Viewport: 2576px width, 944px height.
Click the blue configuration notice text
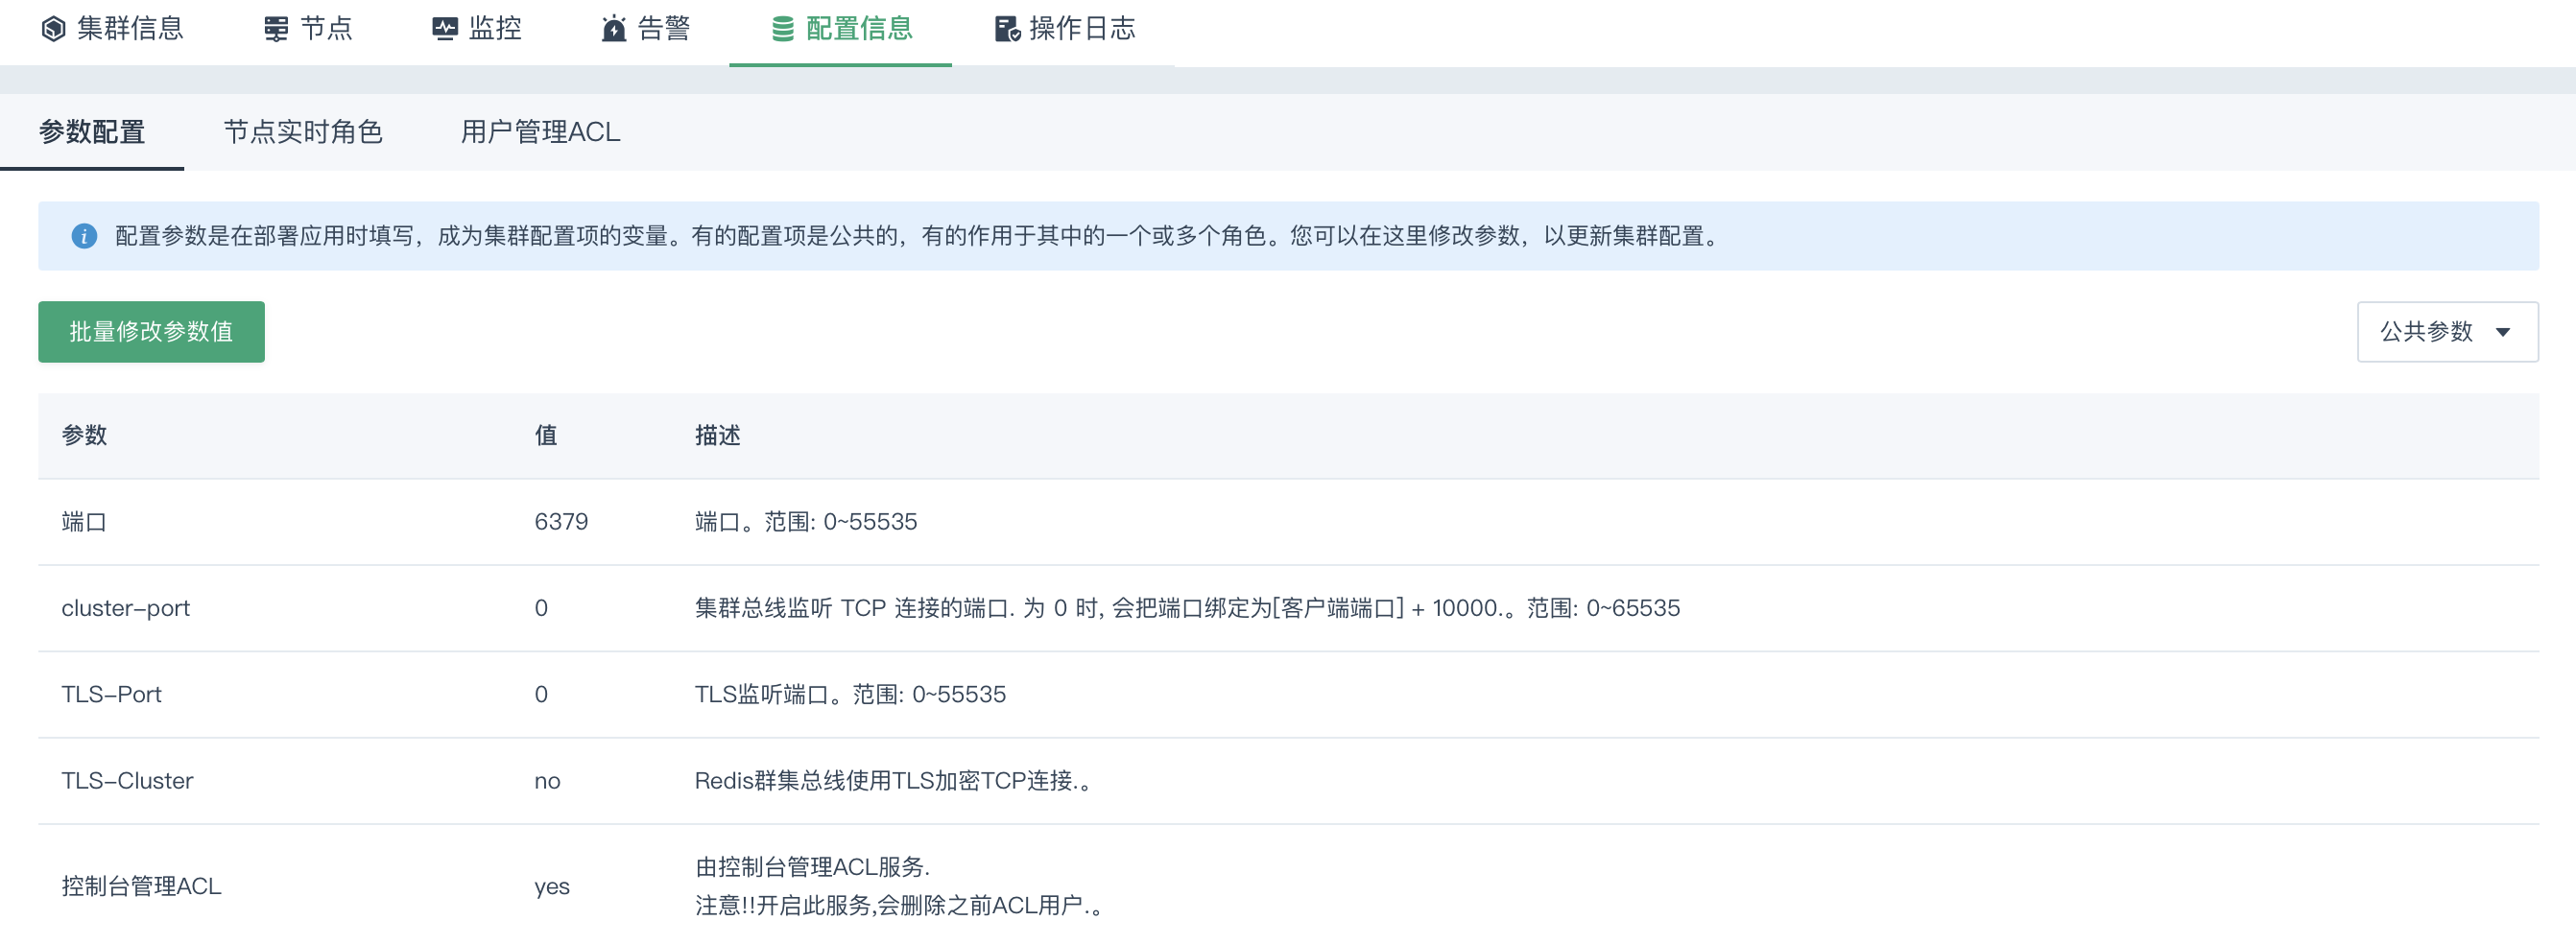point(919,236)
